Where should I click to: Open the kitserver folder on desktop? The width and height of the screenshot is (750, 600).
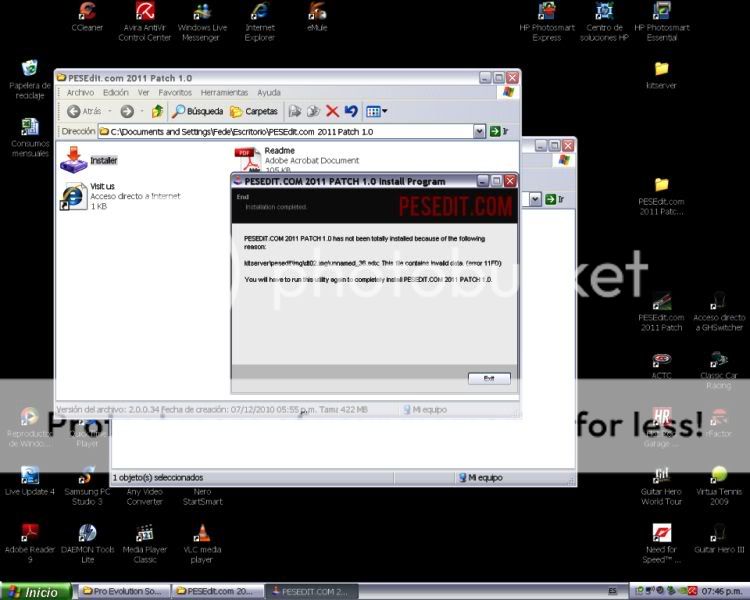pos(662,75)
